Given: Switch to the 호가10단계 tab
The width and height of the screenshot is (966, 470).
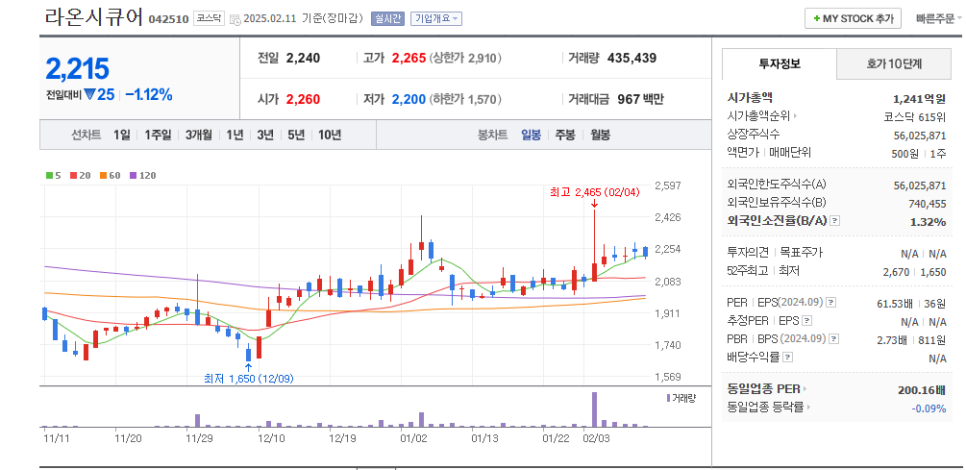Looking at the screenshot, I should coord(893,63).
